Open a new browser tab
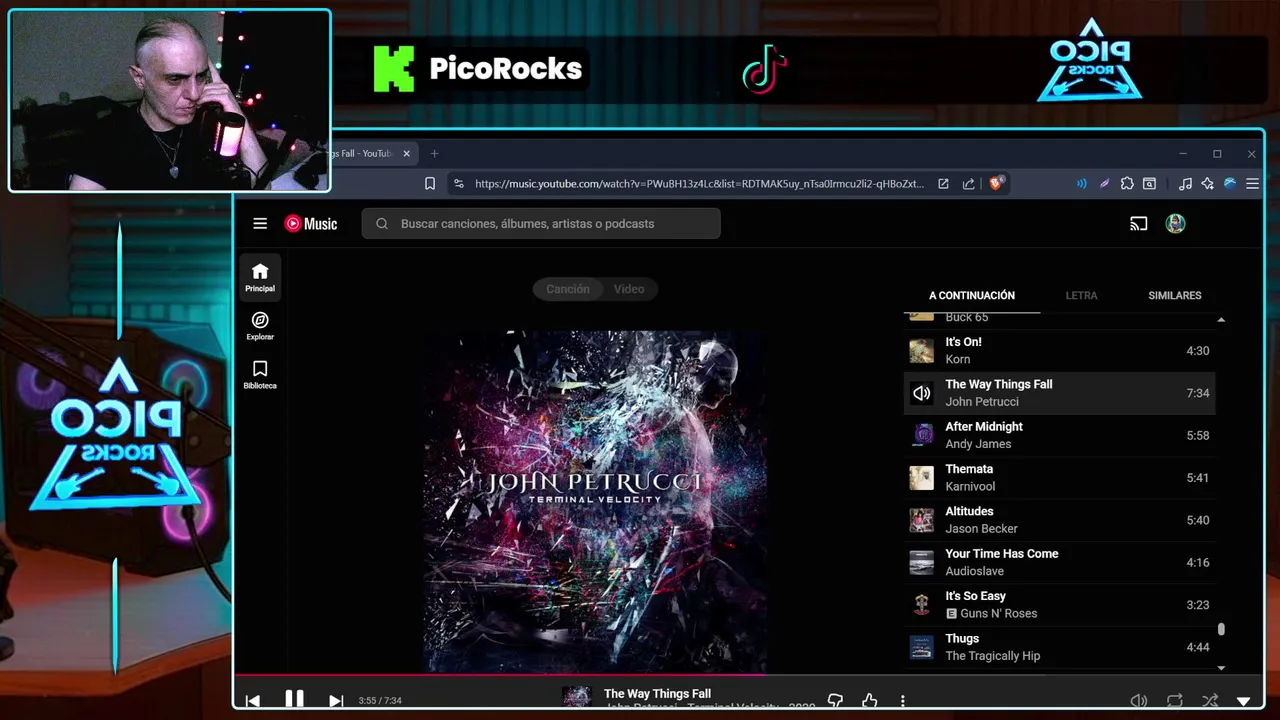 pos(434,154)
